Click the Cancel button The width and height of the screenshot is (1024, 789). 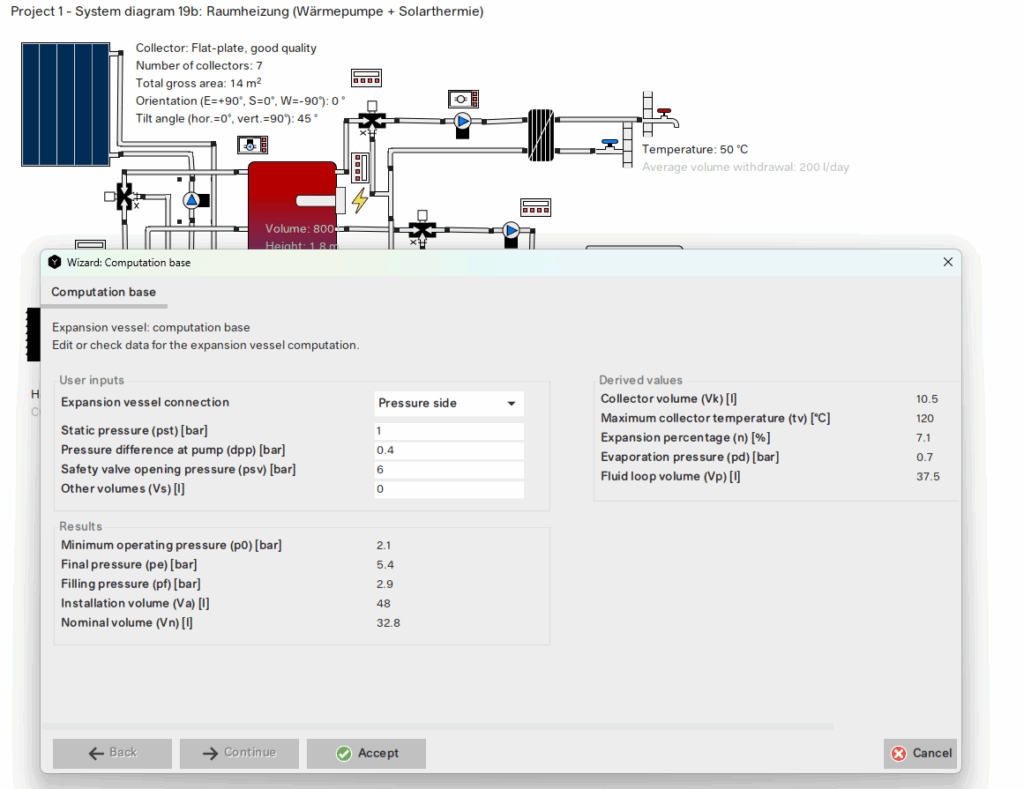[x=919, y=753]
